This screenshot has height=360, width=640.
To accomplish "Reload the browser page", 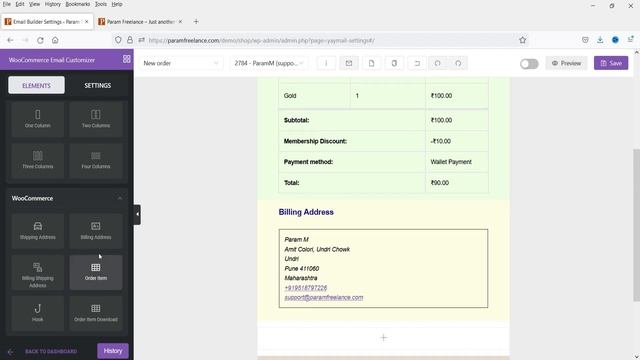I will coord(40,40).
